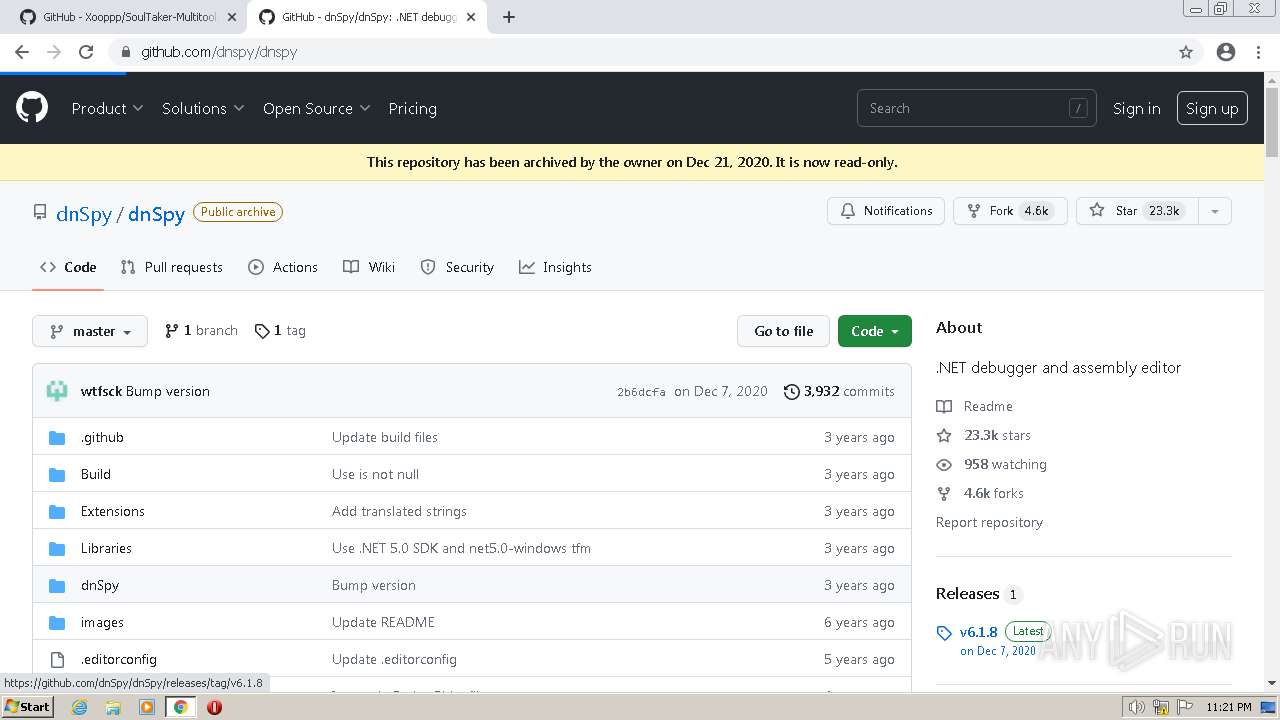Open File Explorer from taskbar

pos(113,707)
